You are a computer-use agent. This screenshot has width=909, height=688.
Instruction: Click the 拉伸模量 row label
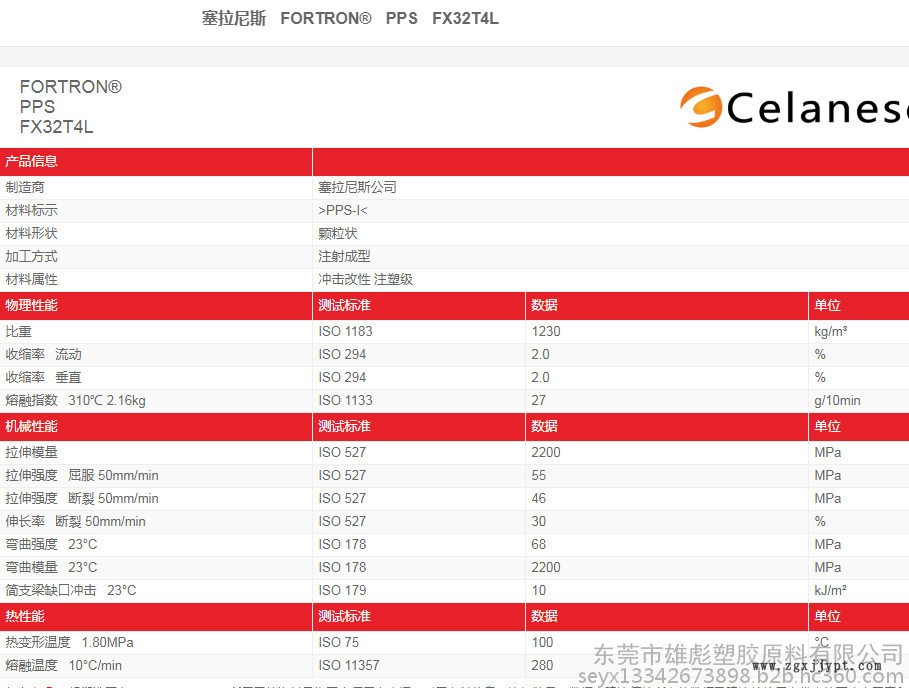point(32,452)
